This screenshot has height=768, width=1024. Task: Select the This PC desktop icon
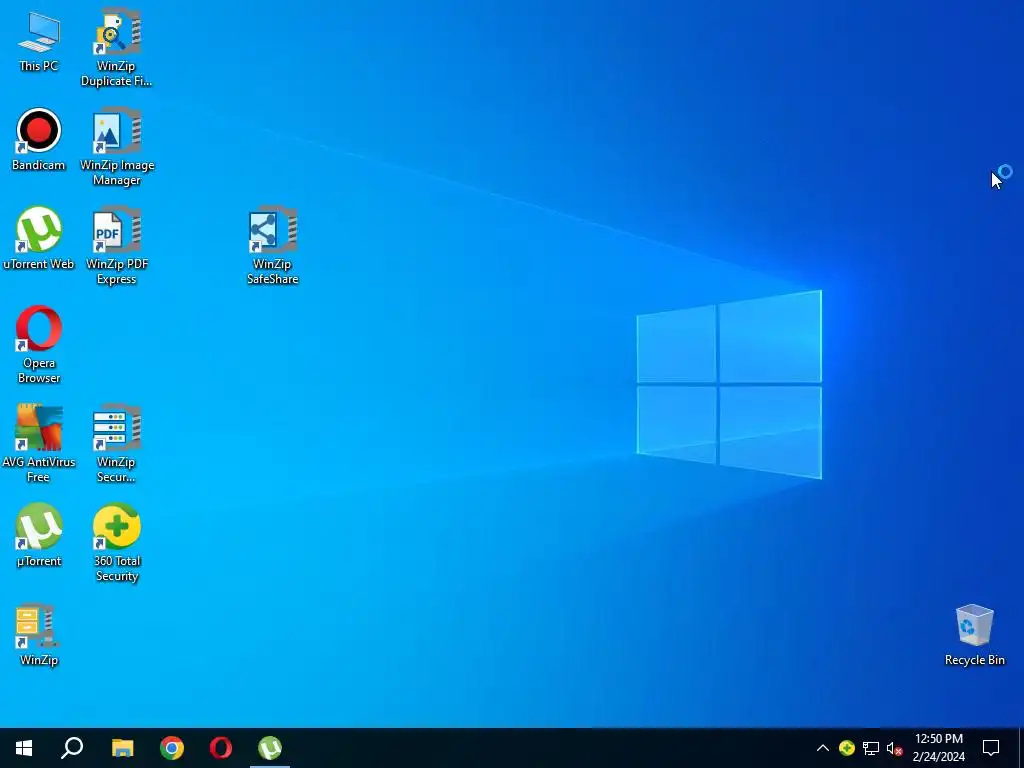[39, 41]
